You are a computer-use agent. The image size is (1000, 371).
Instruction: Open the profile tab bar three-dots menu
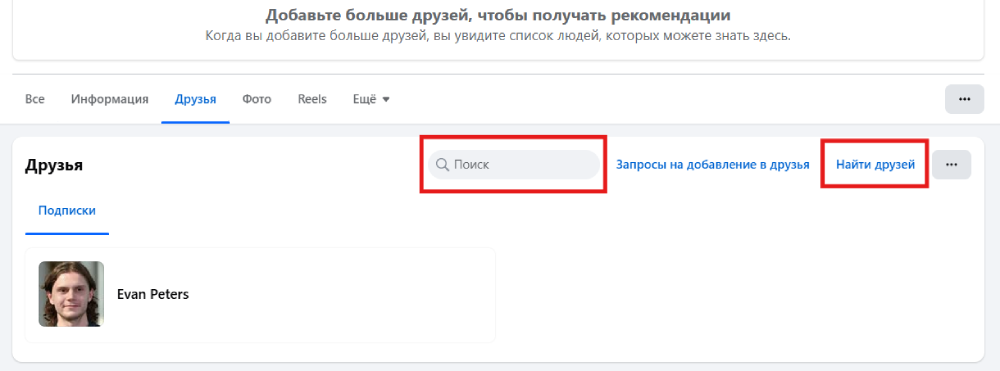[964, 99]
